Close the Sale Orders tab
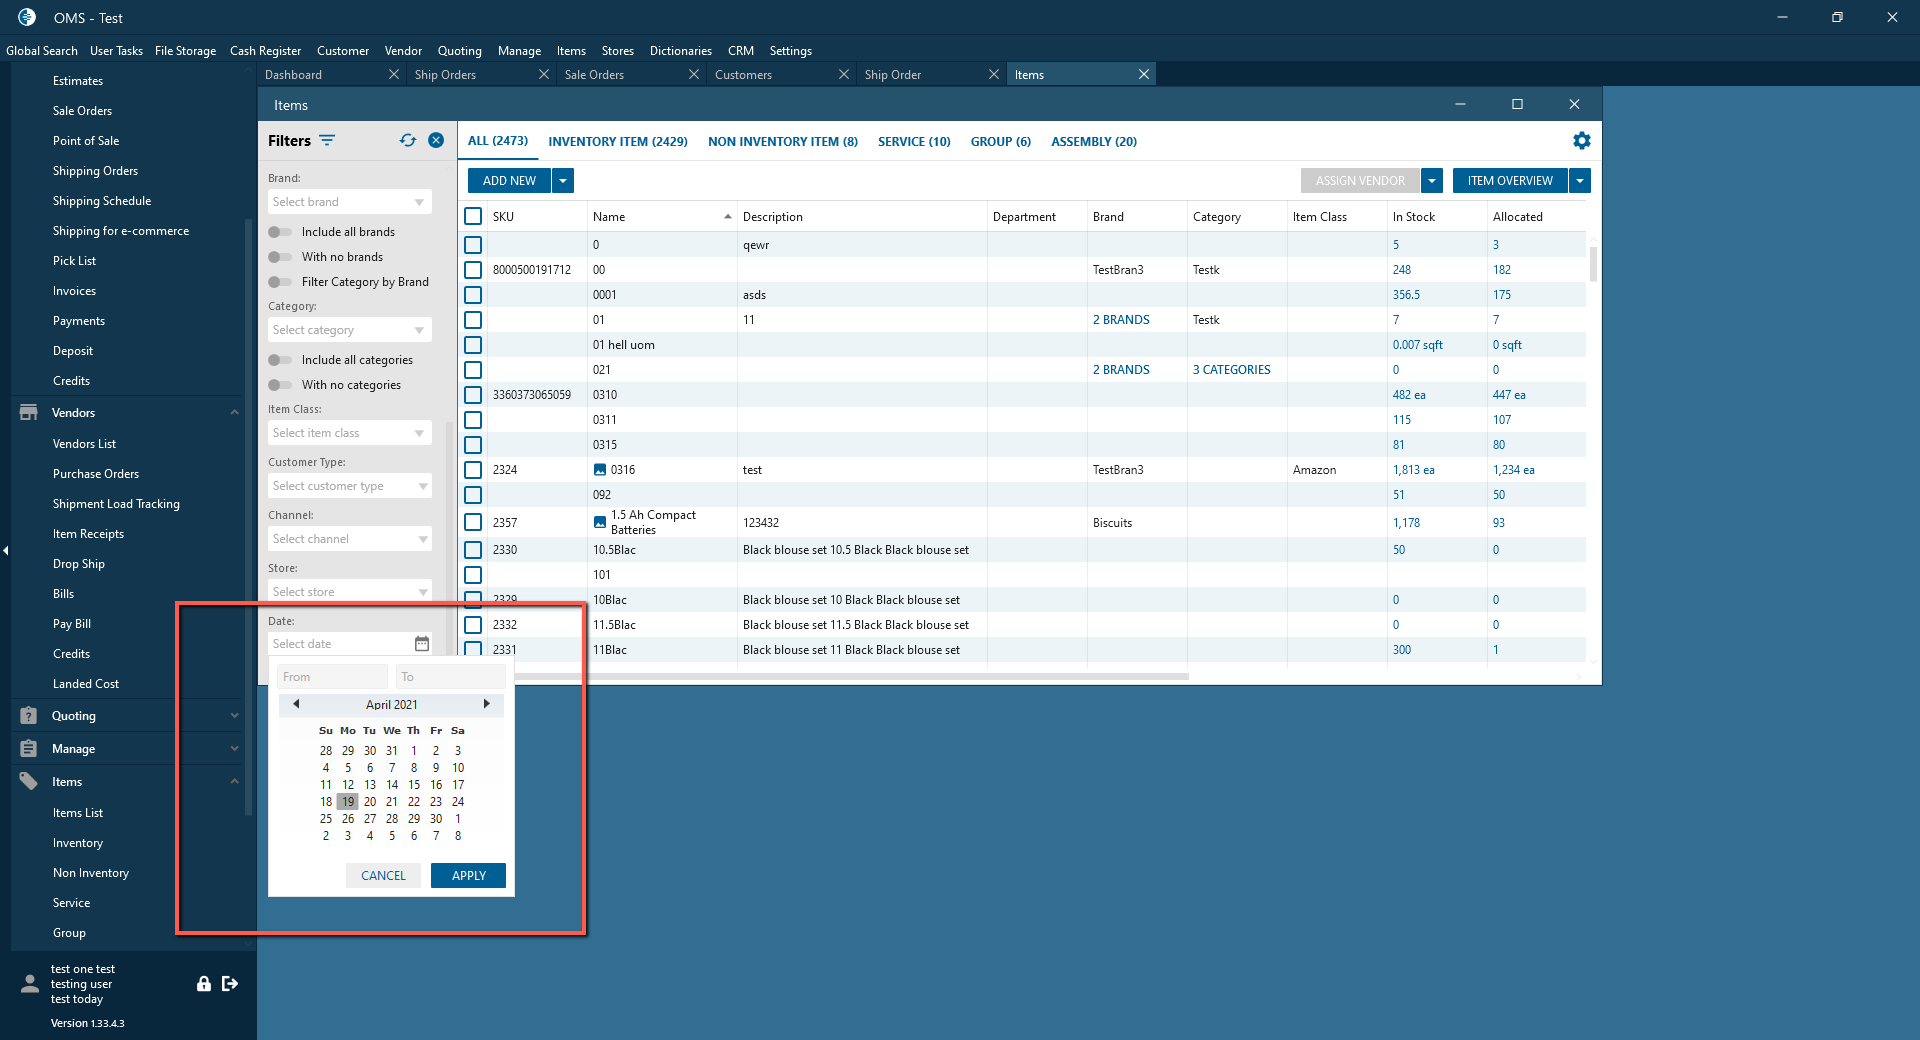This screenshot has height=1040, width=1920. click(x=694, y=75)
